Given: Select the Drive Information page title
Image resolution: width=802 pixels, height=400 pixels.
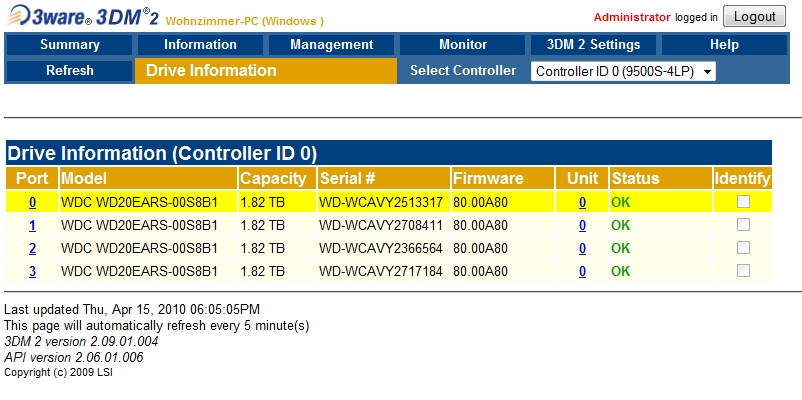Looking at the screenshot, I should (x=211, y=70).
